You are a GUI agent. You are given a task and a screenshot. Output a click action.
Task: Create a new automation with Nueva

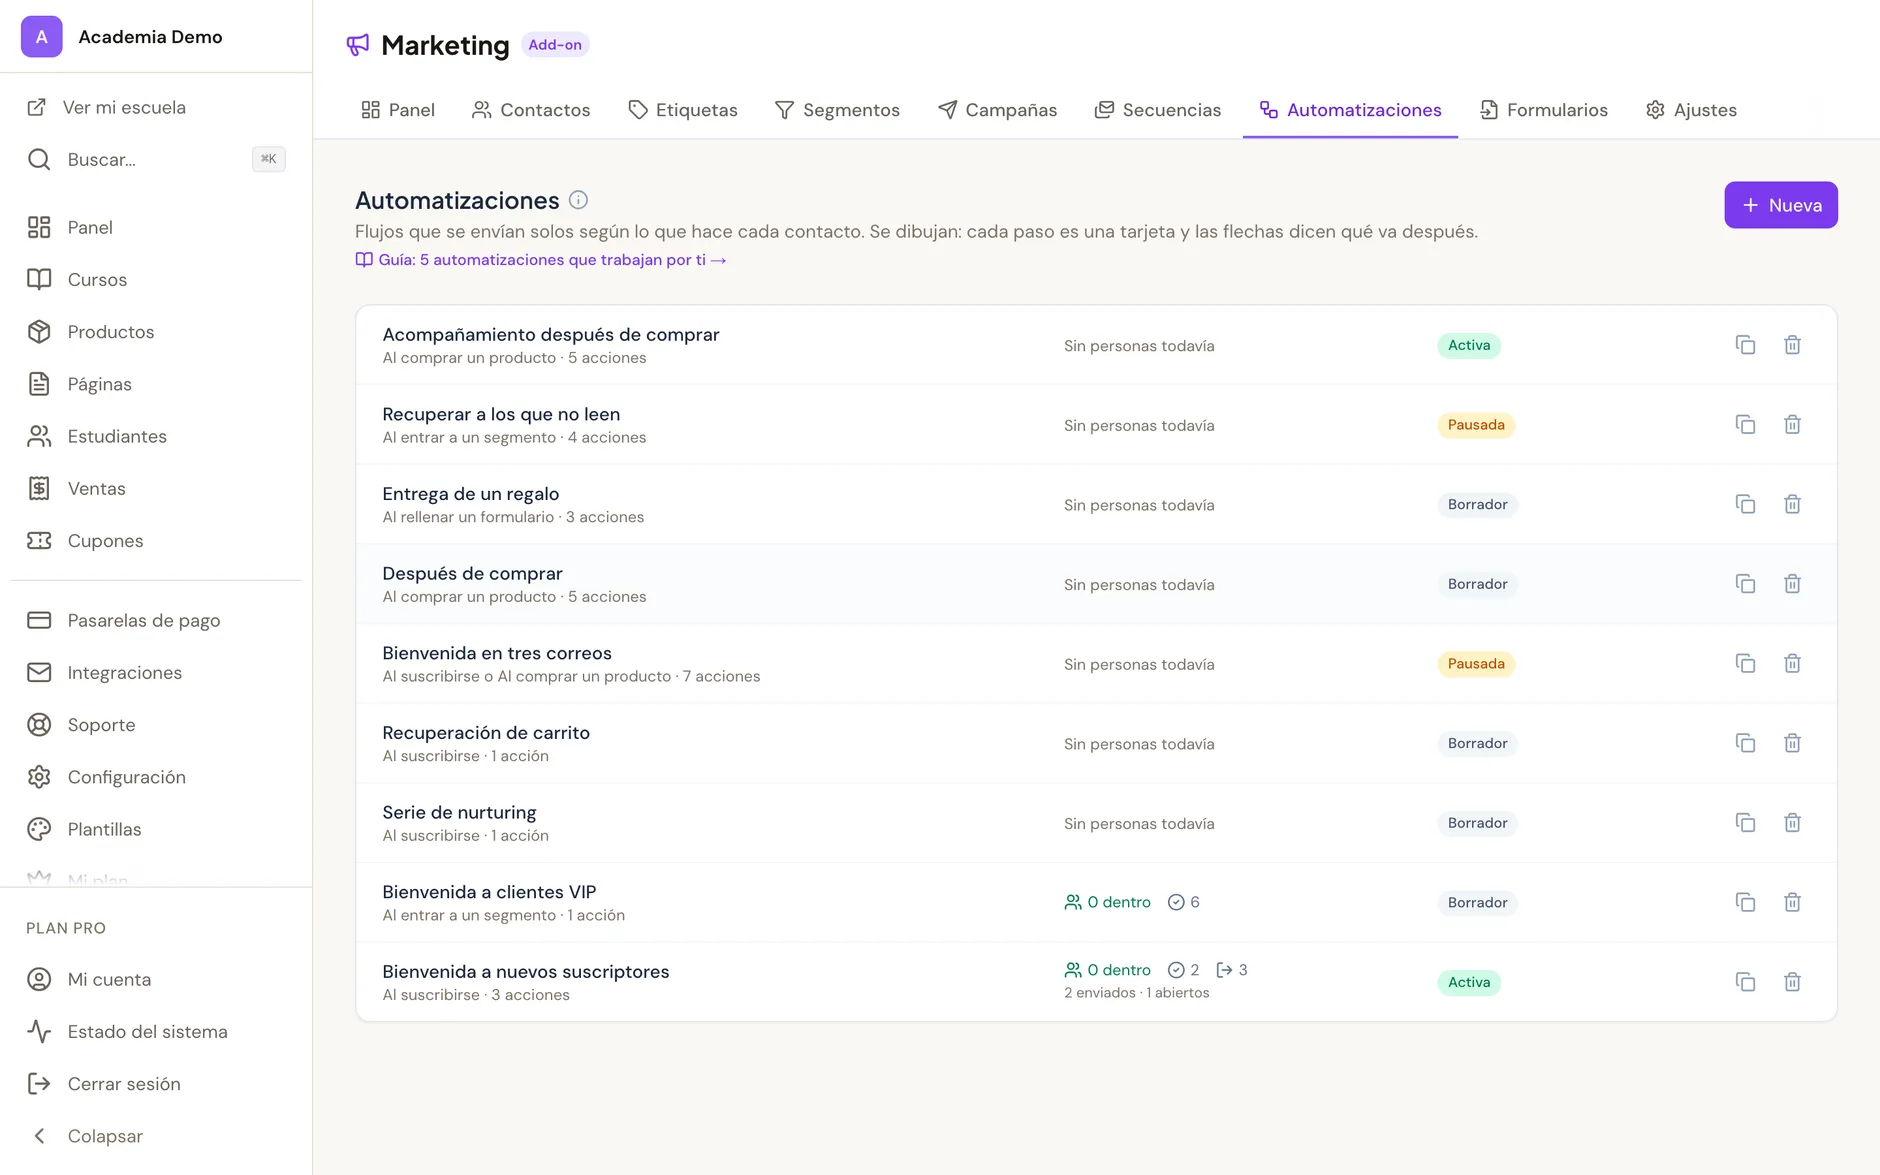pyautogui.click(x=1781, y=205)
